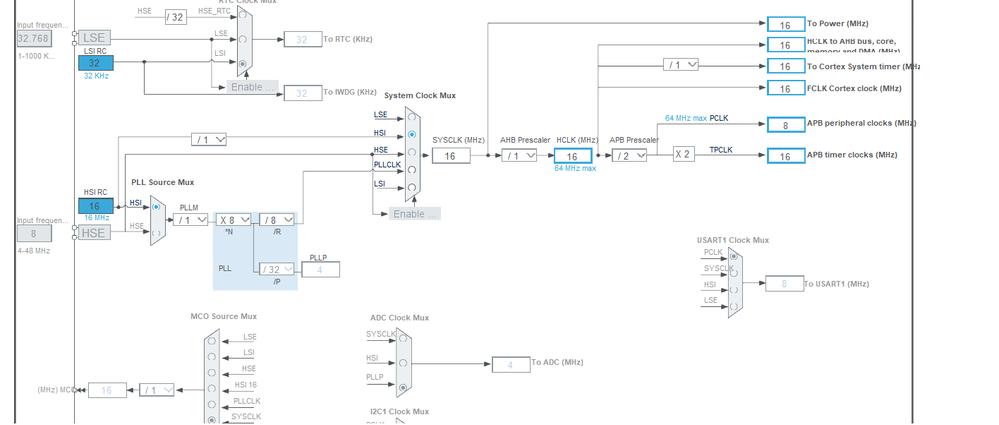Open the APB Prescaler /2 dropdown
This screenshot has width=999, height=425.
629,155
